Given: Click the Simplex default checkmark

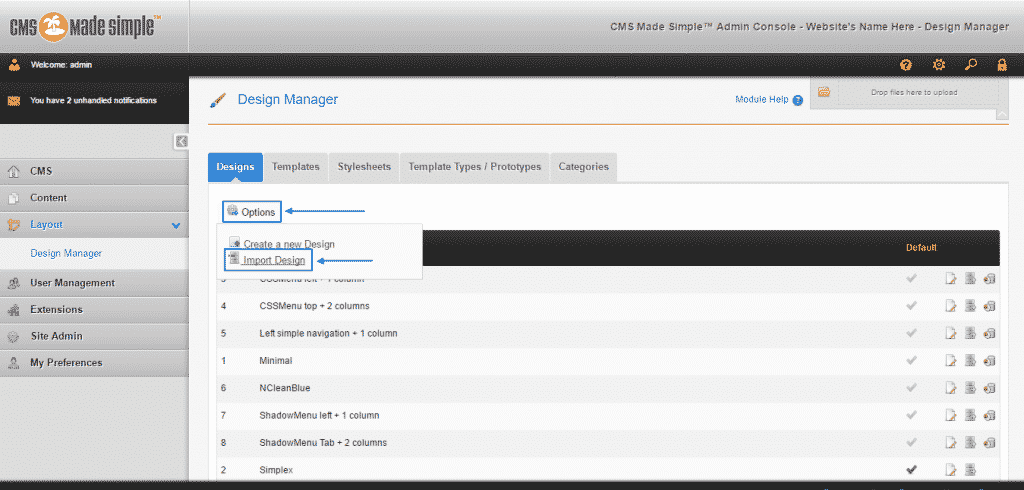Looking at the screenshot, I should pos(912,470).
